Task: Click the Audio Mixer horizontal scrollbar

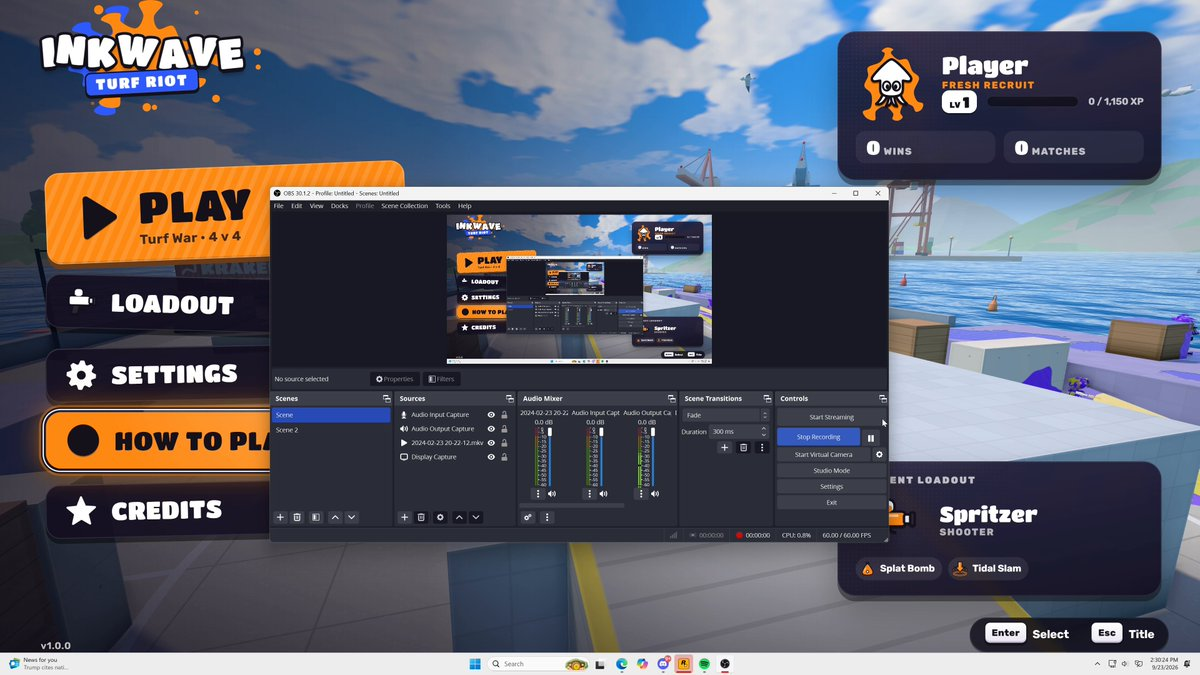Action: (x=572, y=505)
